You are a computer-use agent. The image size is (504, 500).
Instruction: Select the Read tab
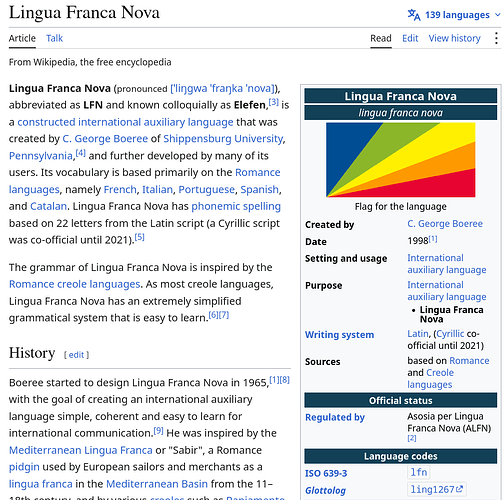pyautogui.click(x=381, y=38)
